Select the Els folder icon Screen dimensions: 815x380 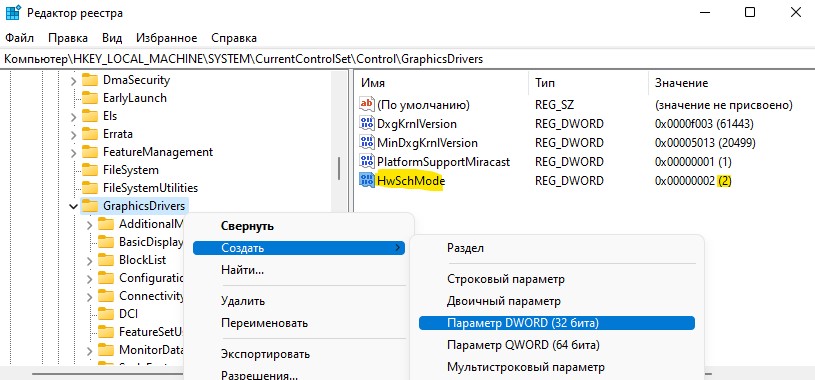(90, 116)
